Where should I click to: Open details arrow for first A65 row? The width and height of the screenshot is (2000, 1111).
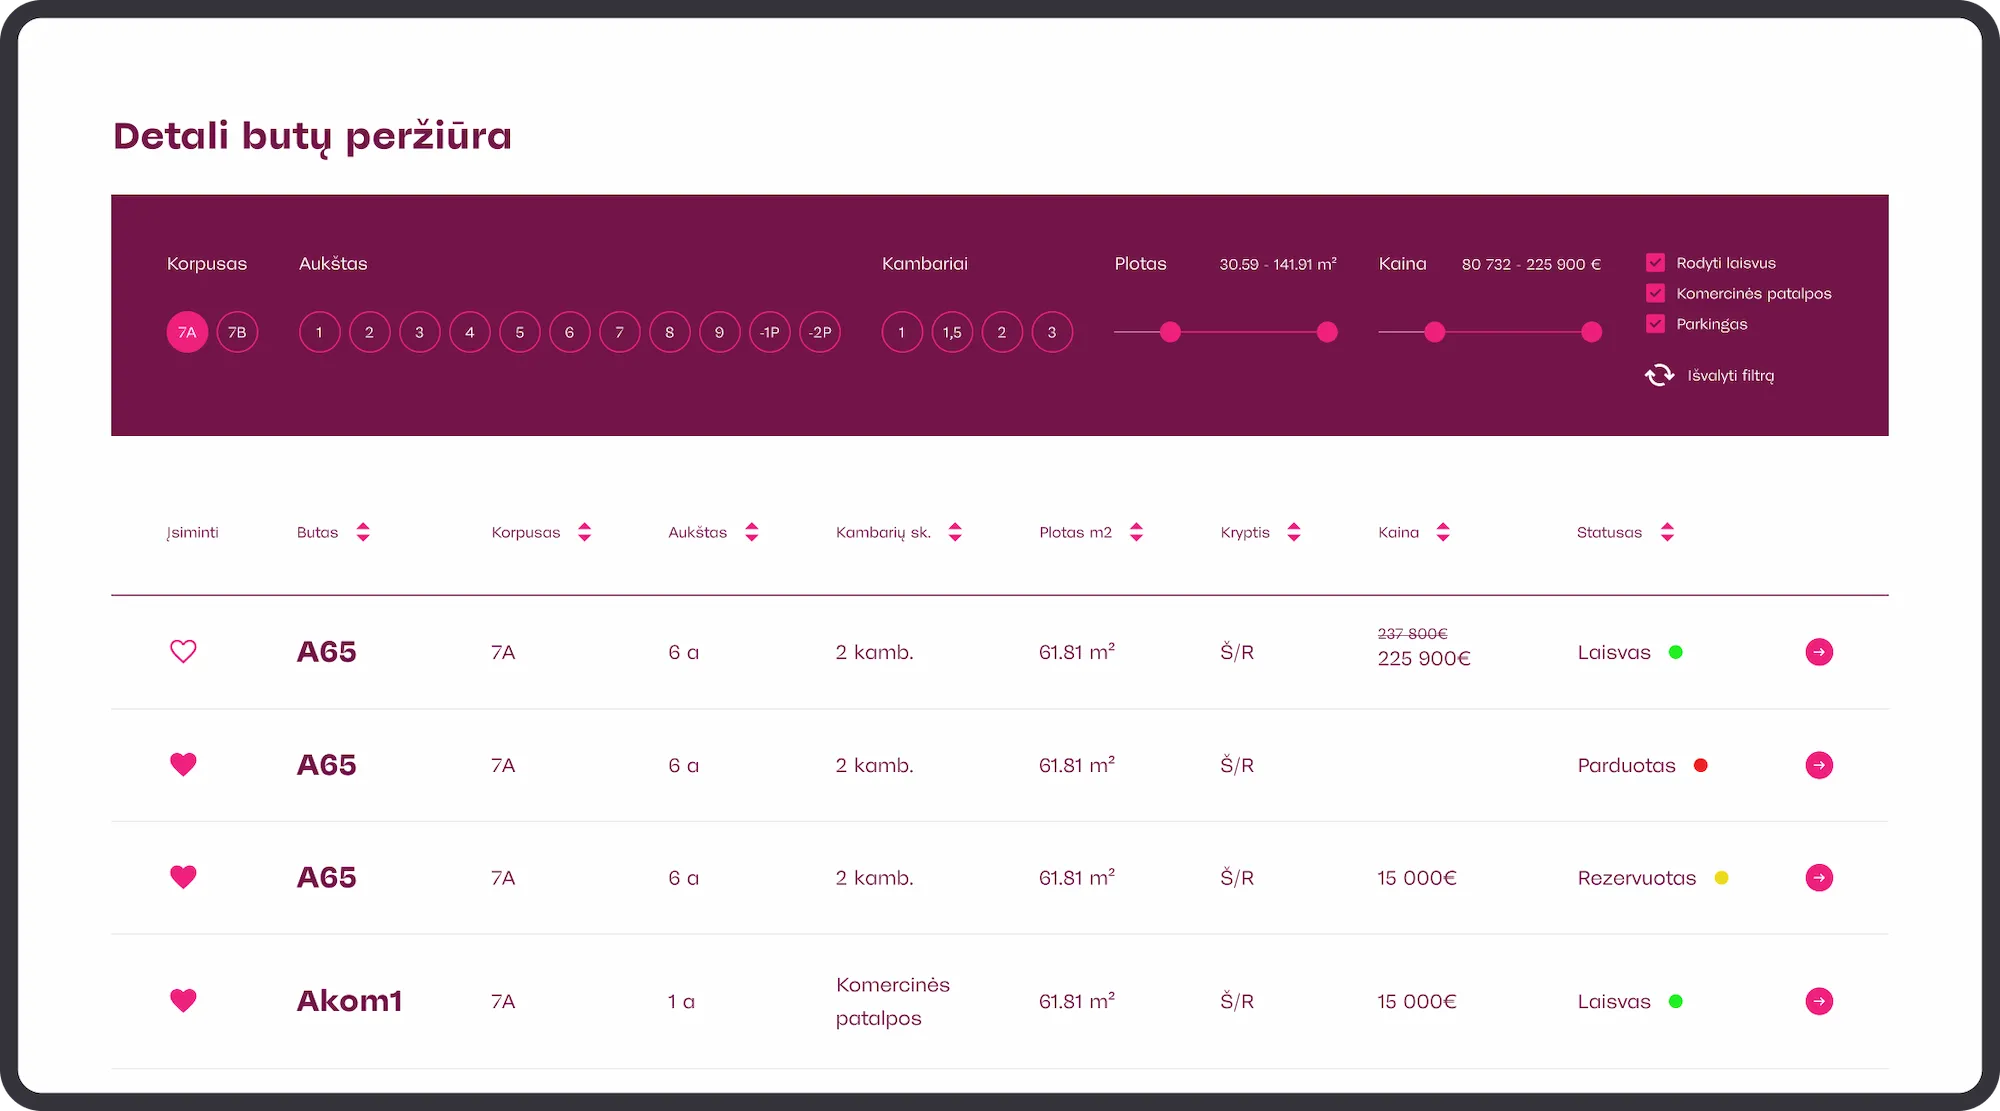point(1819,652)
